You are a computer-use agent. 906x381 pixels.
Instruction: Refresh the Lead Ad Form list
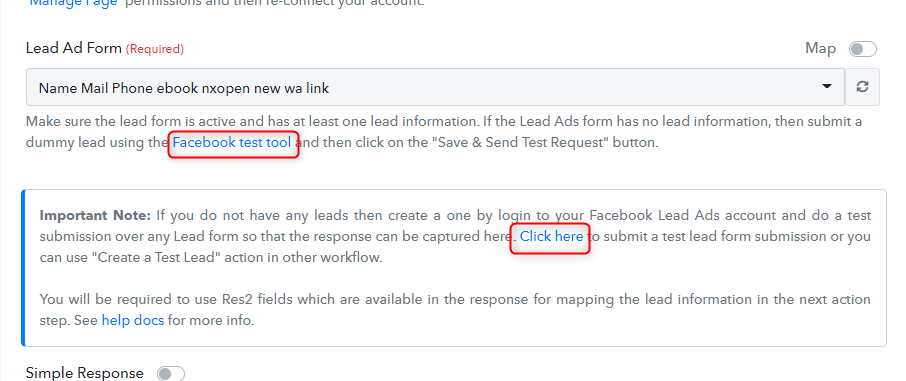(862, 87)
